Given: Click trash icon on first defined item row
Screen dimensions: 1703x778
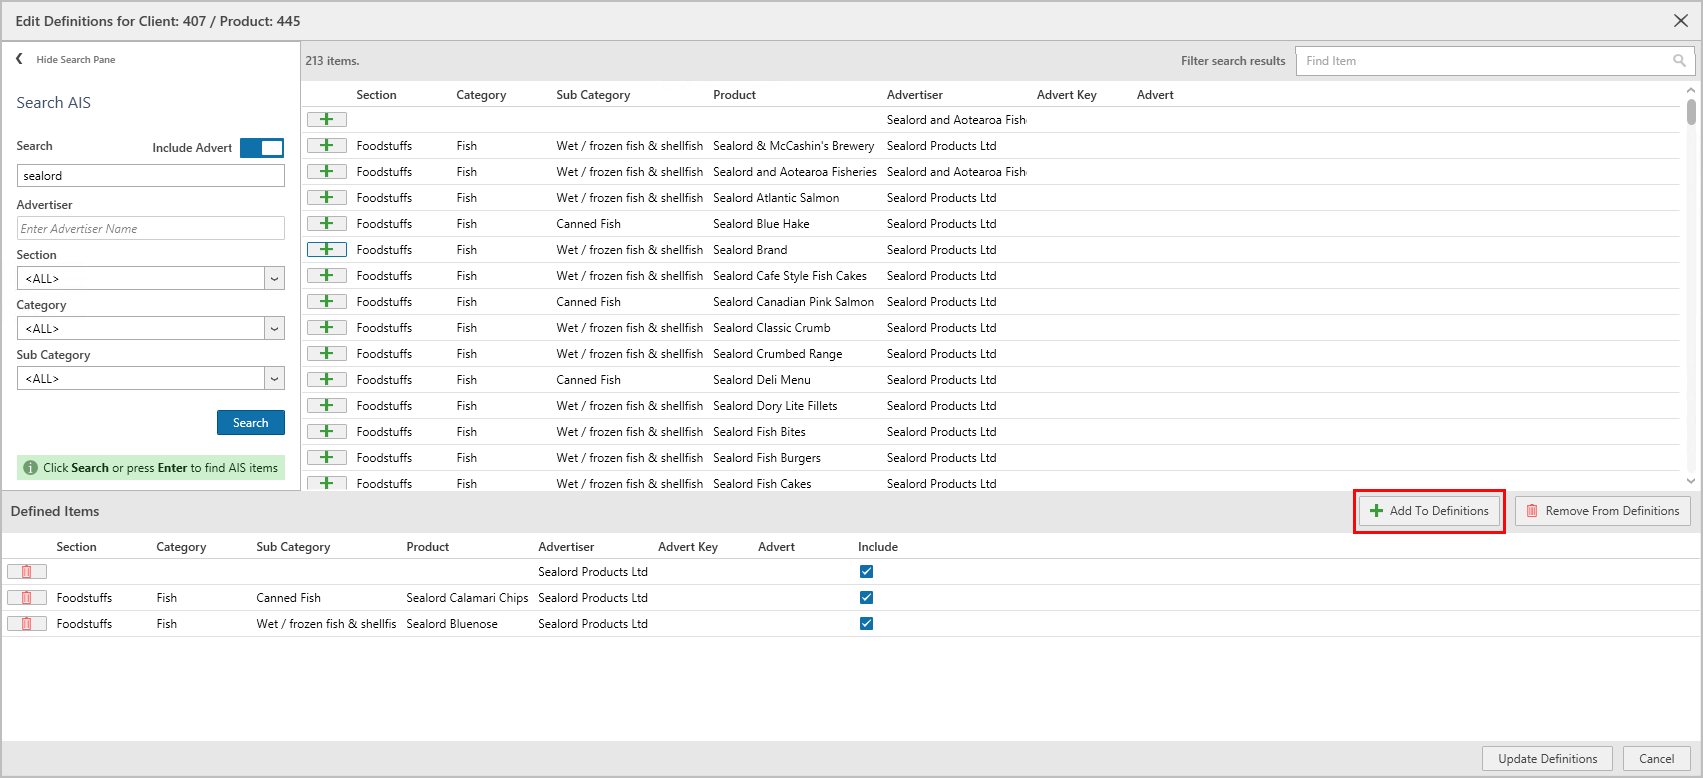Looking at the screenshot, I should pyautogui.click(x=27, y=572).
